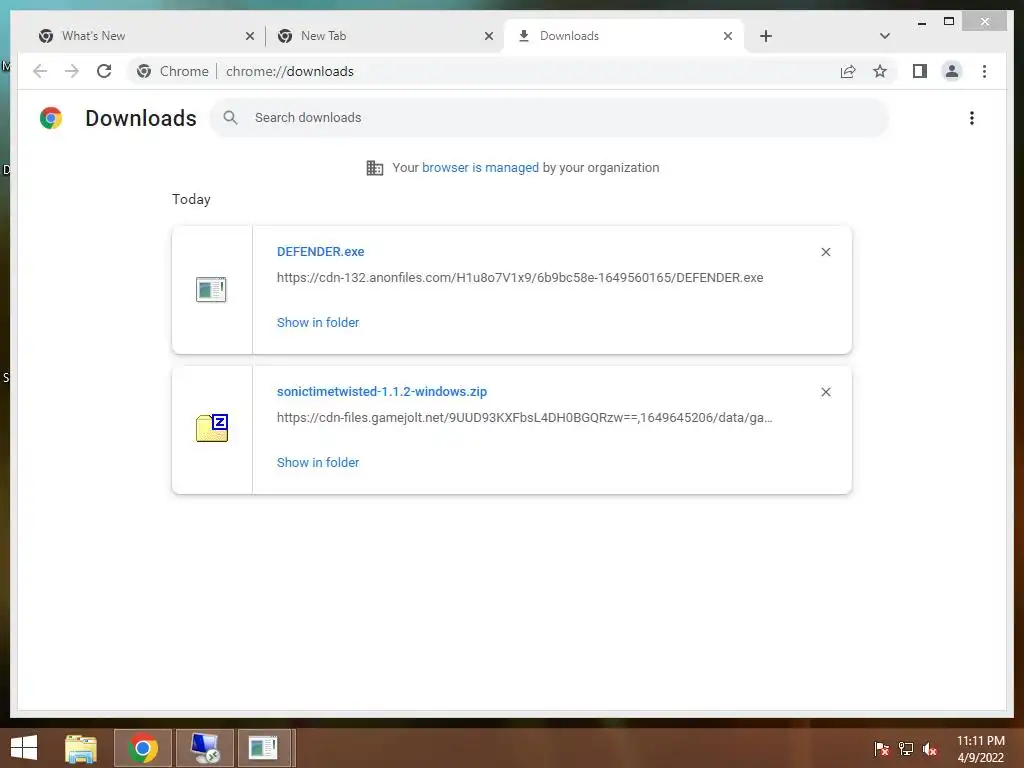The image size is (1024, 768).
Task: Close the What's New tab
Action: point(249,36)
